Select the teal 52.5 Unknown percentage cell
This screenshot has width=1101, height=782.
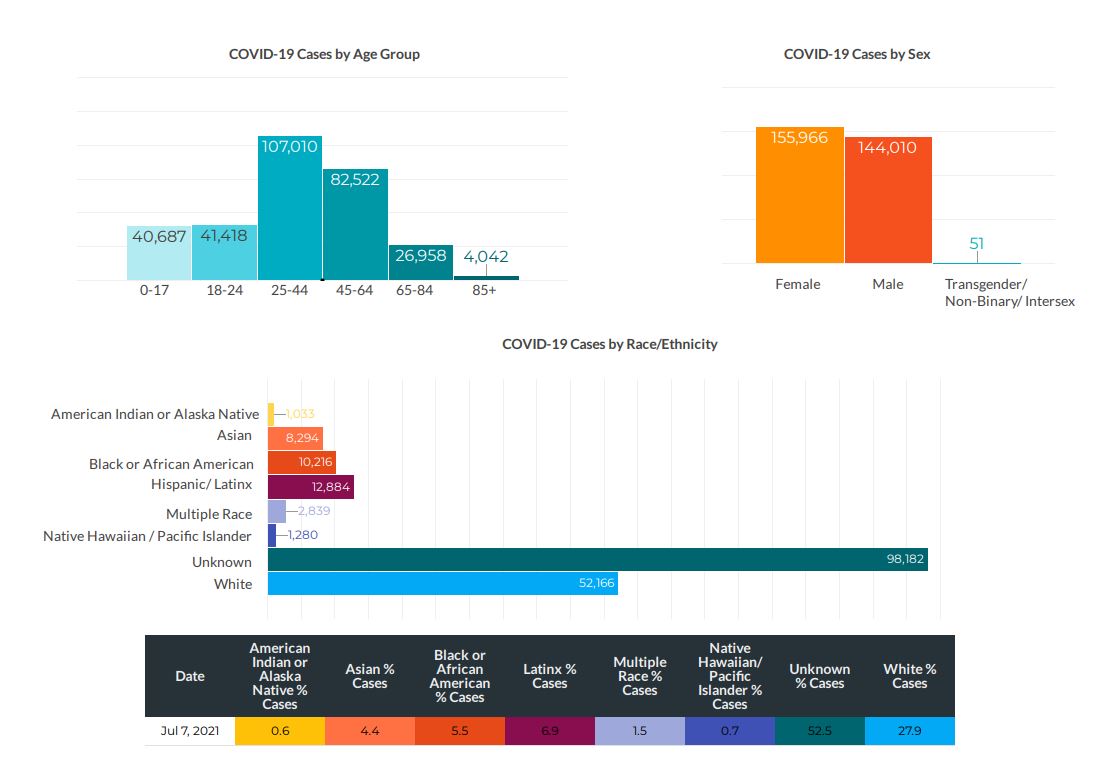819,731
